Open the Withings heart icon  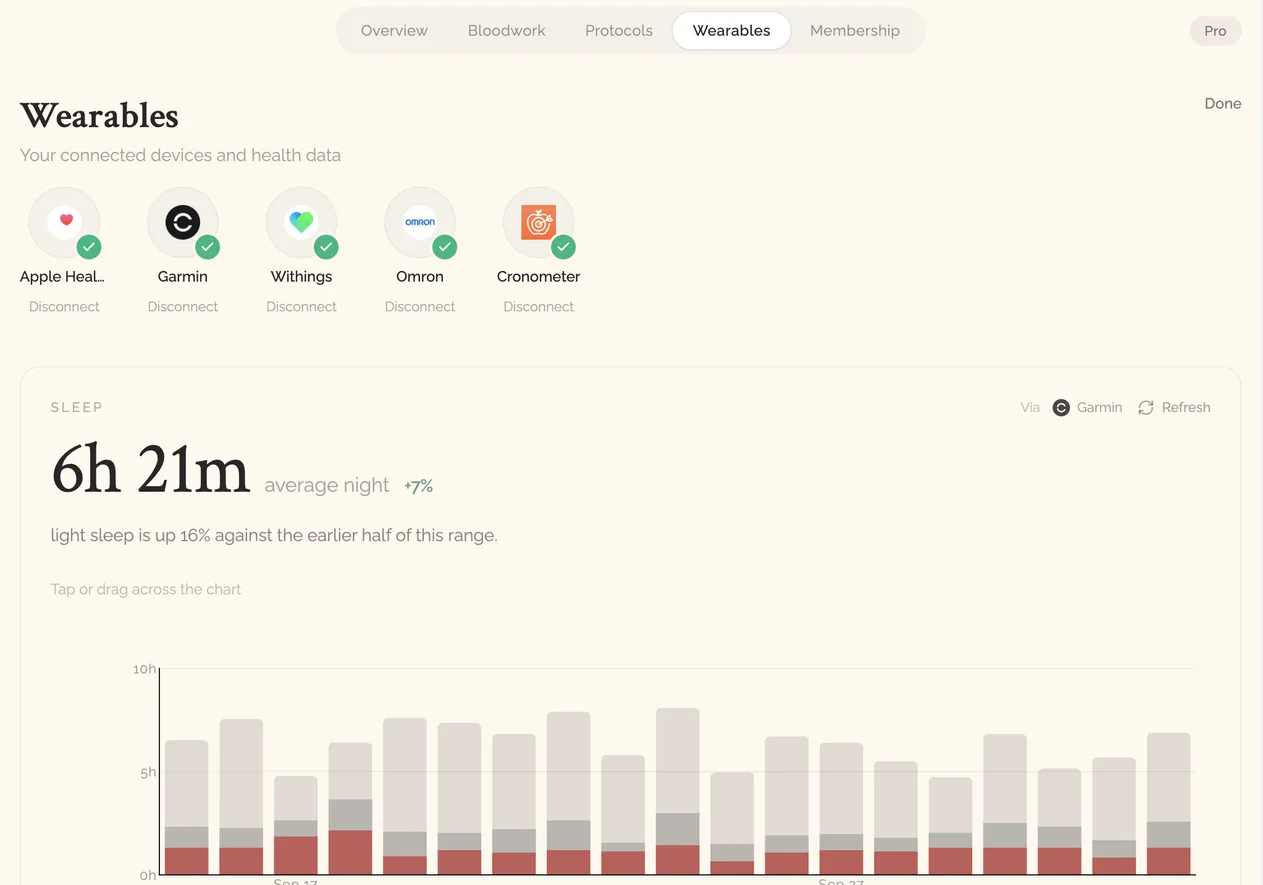[x=302, y=222]
